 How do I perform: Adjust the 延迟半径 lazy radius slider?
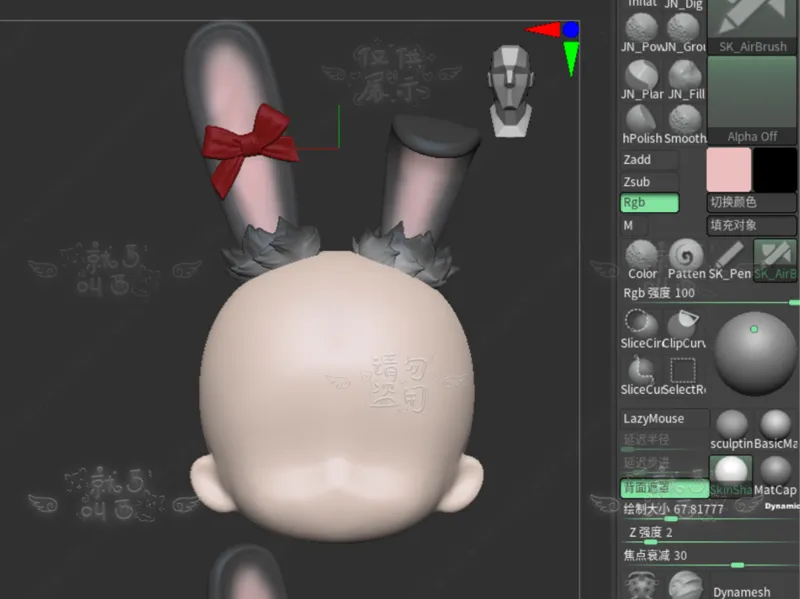click(665, 442)
